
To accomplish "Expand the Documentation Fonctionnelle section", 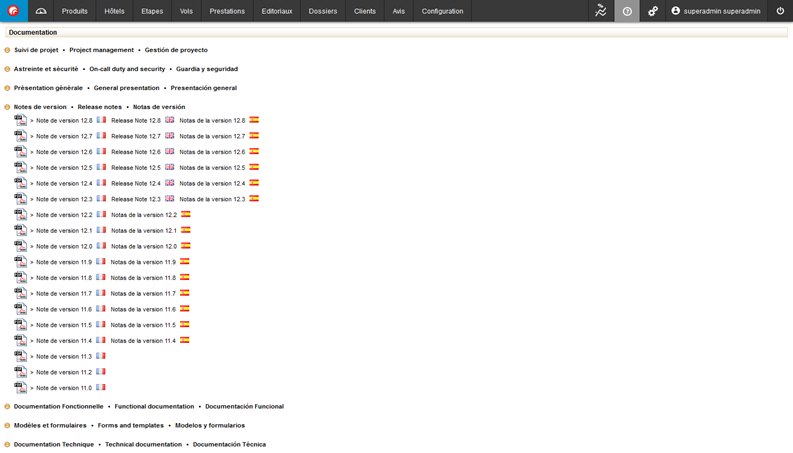I will (x=7, y=407).
